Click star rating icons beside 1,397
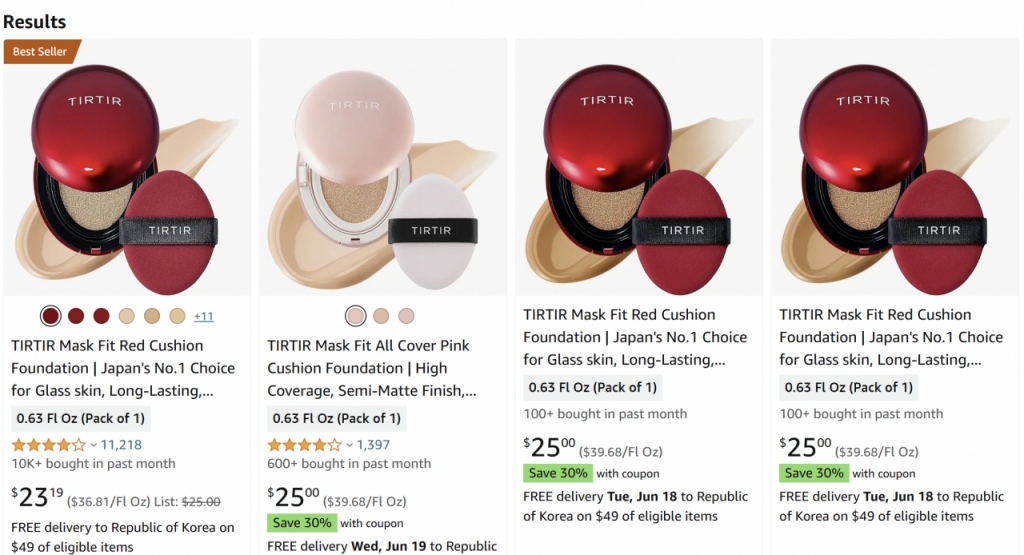The height and width of the screenshot is (555, 1024). pos(304,445)
